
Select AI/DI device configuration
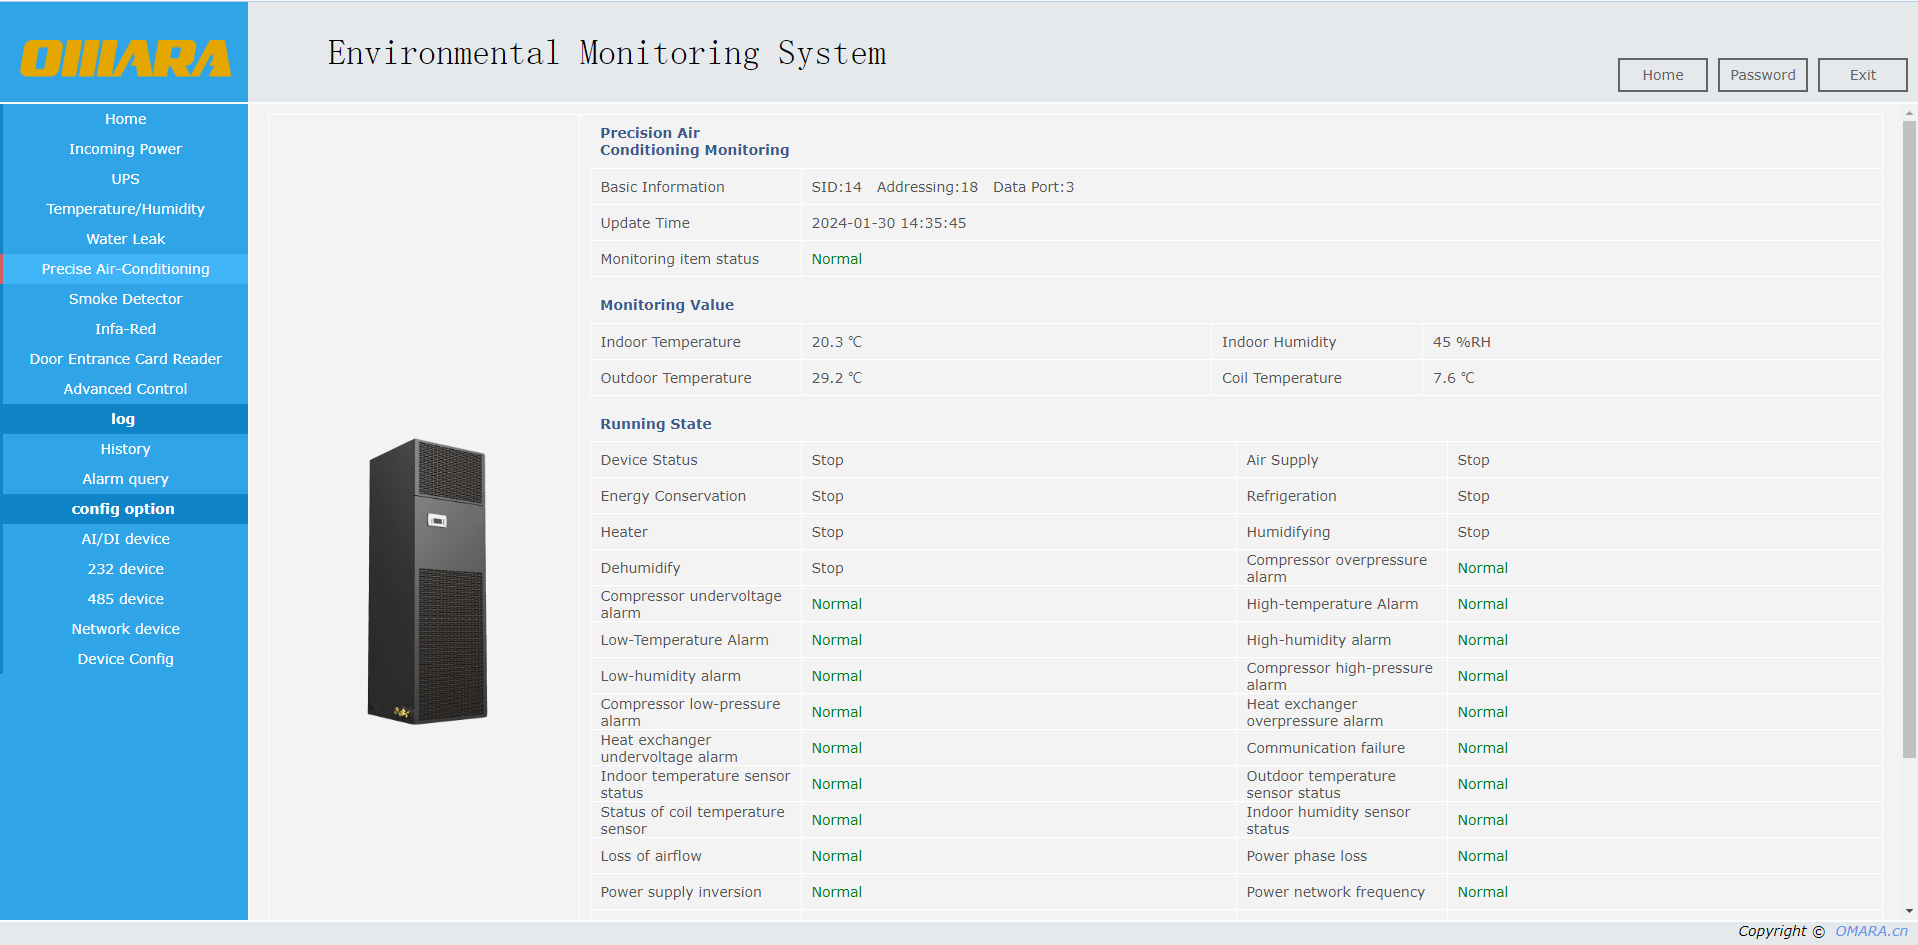point(125,539)
